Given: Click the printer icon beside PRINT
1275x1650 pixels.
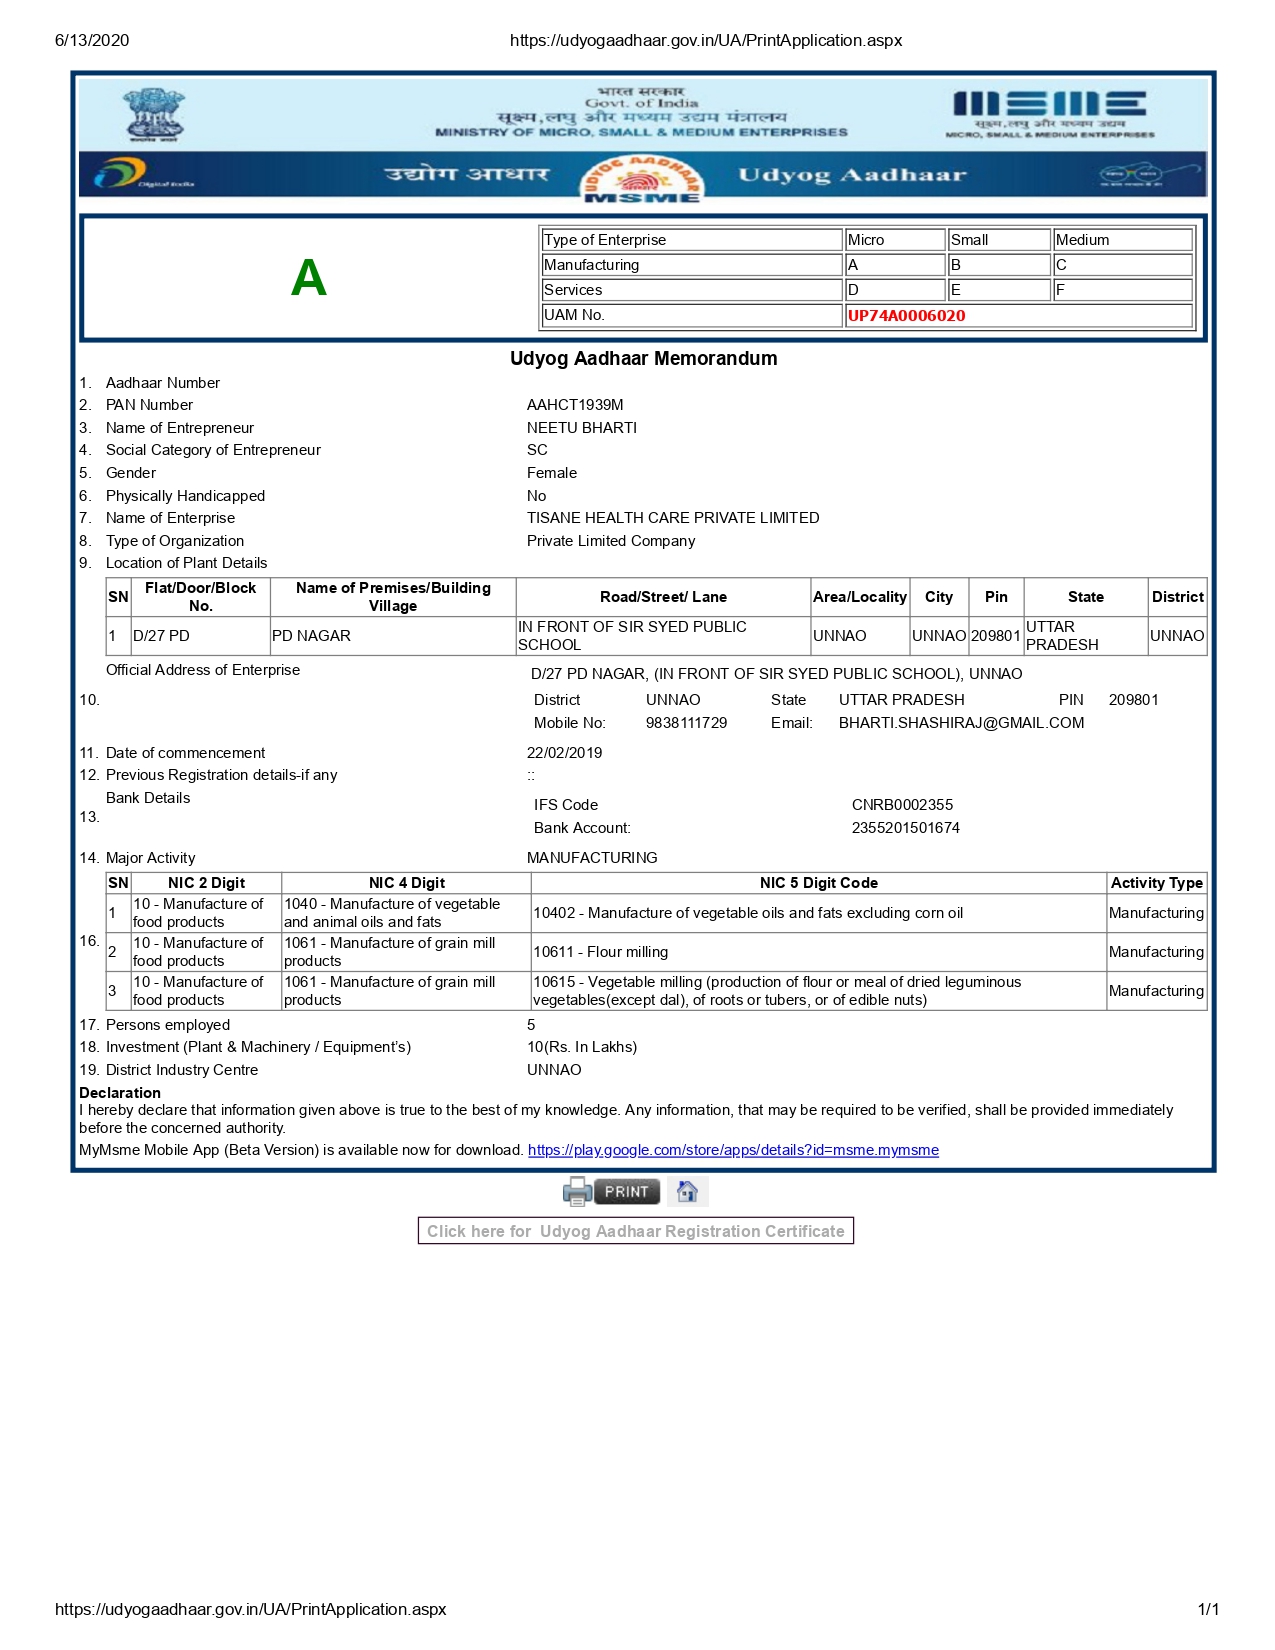Looking at the screenshot, I should (577, 1191).
